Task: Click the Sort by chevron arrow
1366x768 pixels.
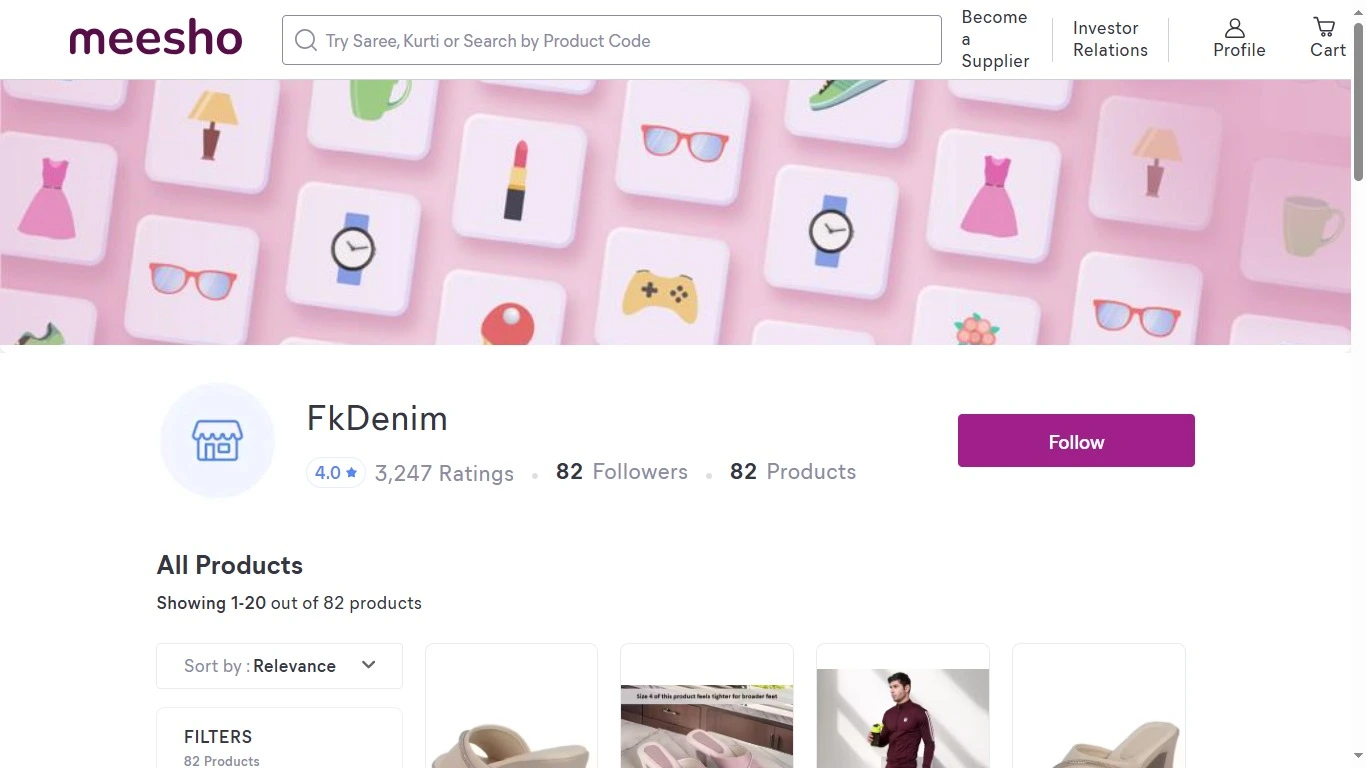Action: tap(368, 665)
